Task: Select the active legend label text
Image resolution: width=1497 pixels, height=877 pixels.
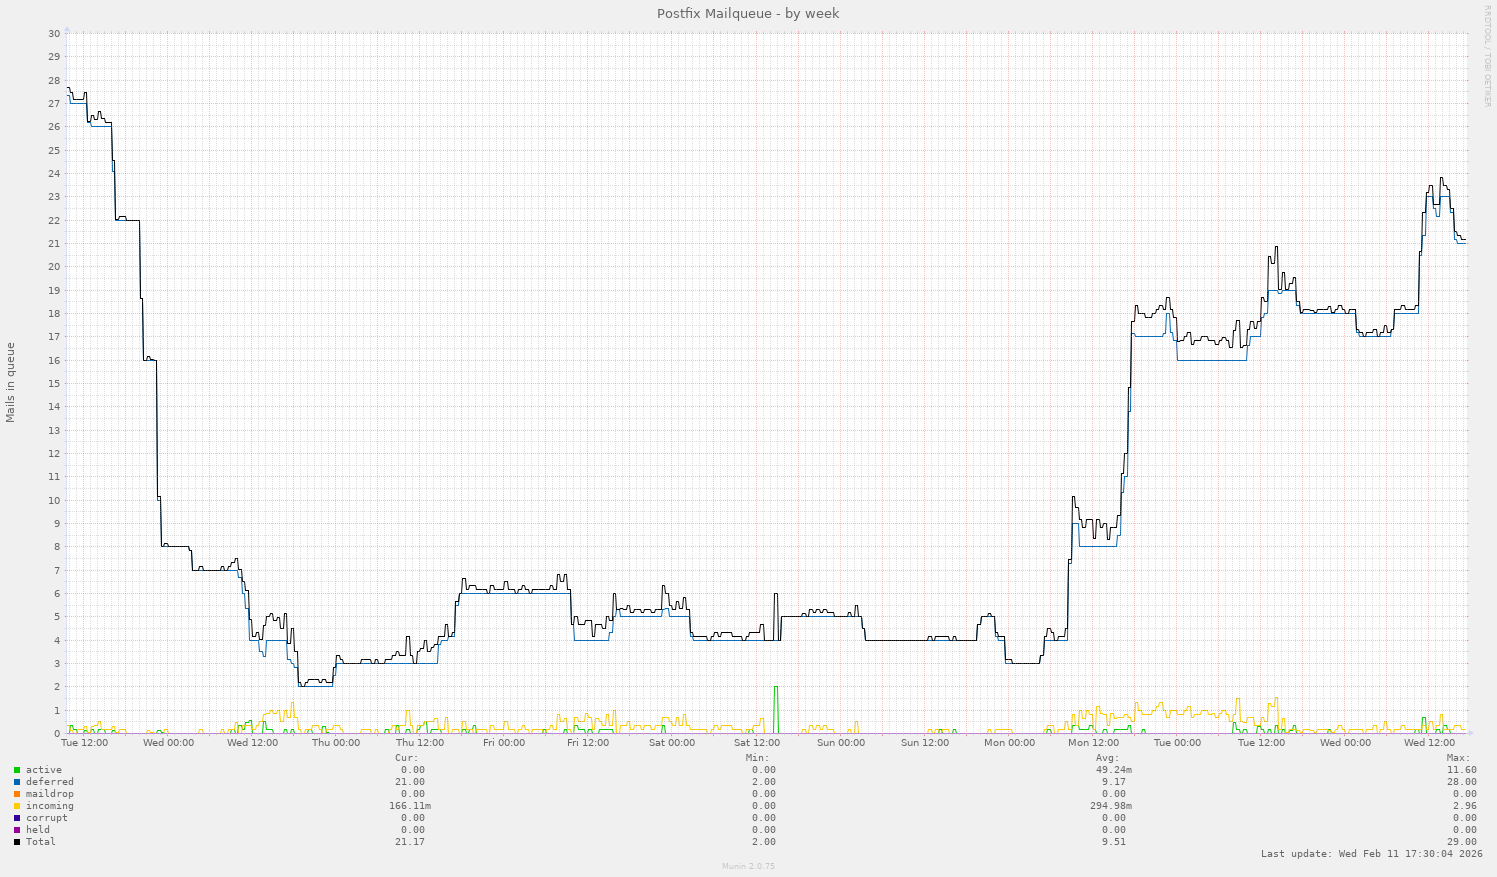Action: pos(42,769)
